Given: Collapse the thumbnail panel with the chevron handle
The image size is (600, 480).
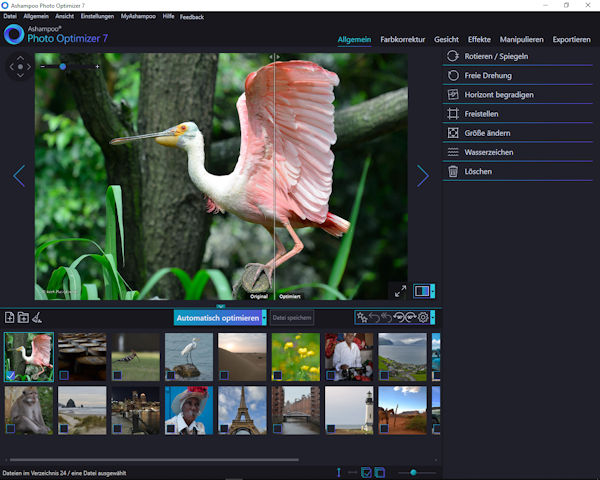Looking at the screenshot, I should click(221, 306).
